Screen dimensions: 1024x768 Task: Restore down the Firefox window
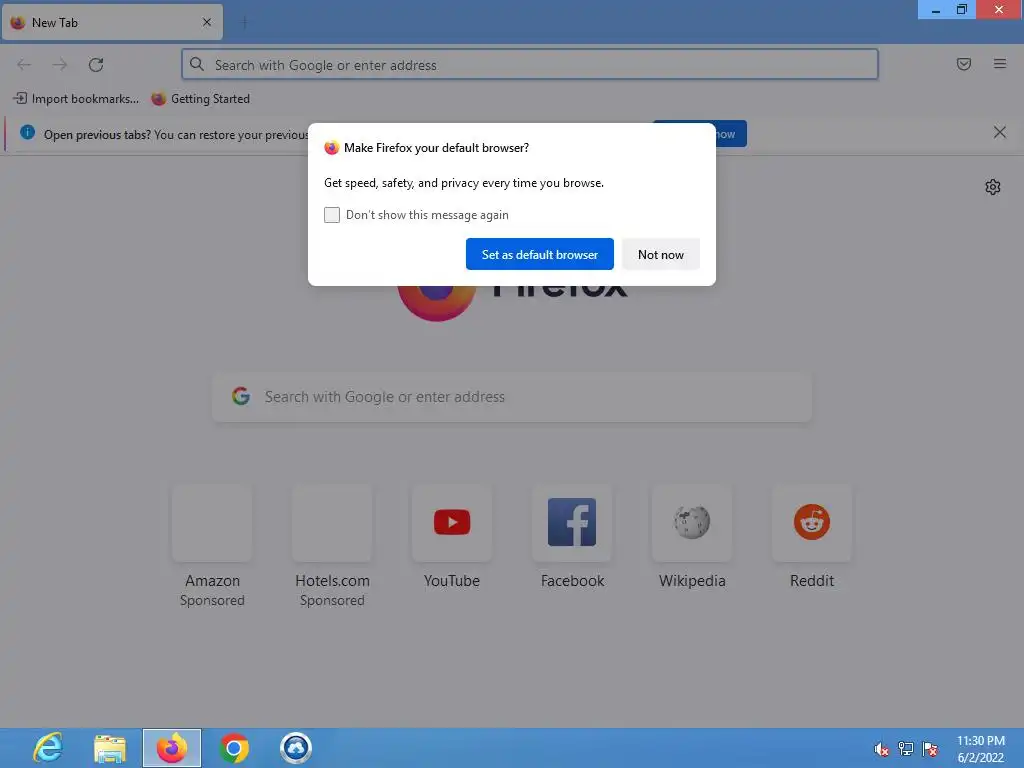(961, 9)
